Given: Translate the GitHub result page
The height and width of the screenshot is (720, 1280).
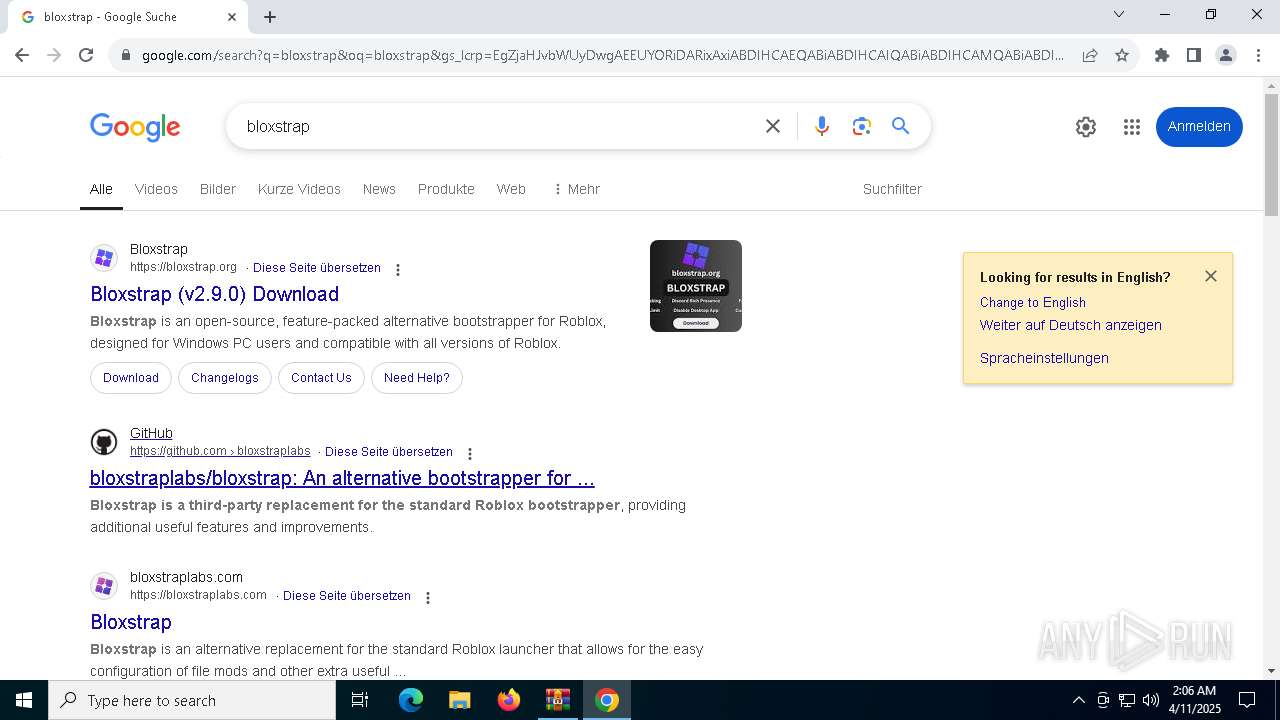Looking at the screenshot, I should [389, 452].
